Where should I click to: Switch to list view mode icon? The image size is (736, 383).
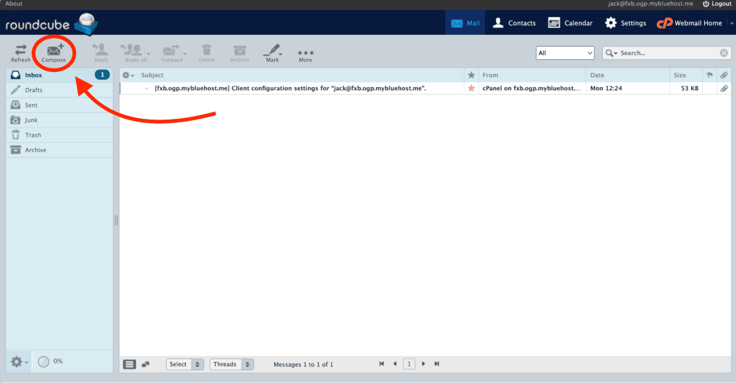point(130,364)
